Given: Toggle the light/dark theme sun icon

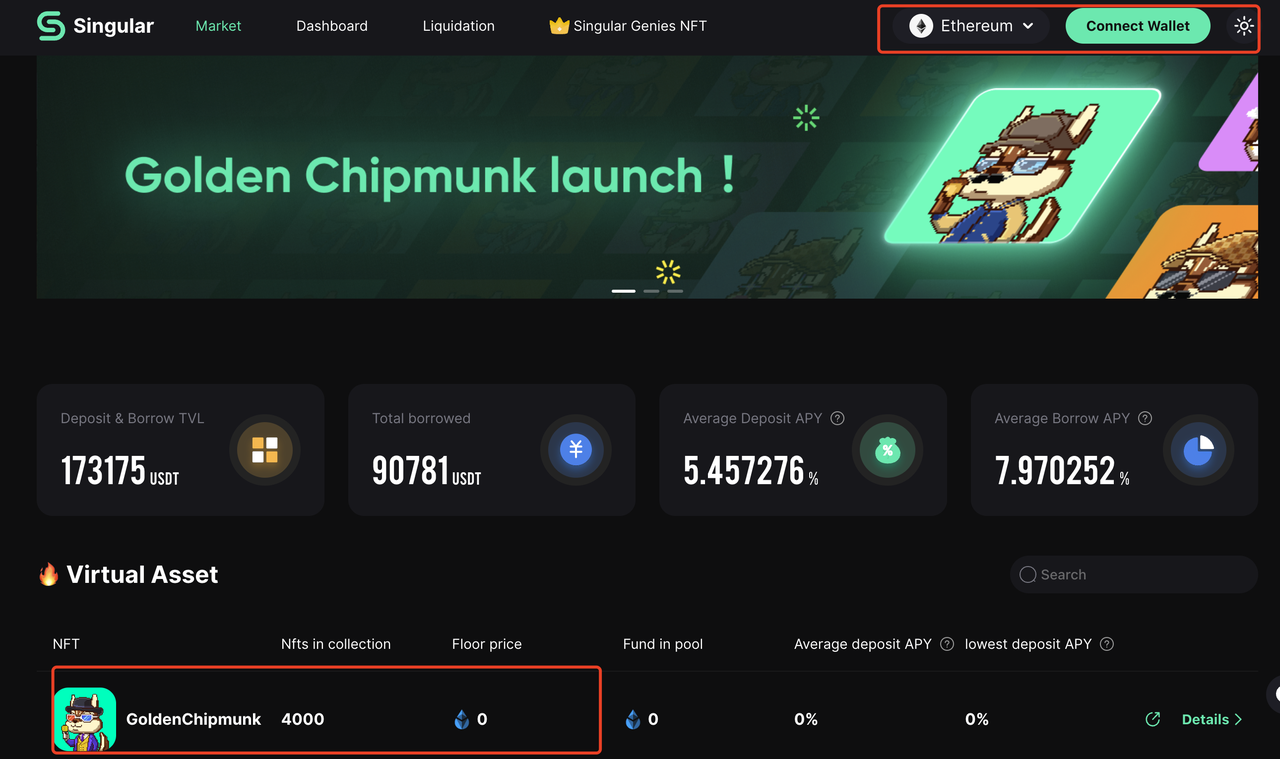Looking at the screenshot, I should click(1244, 26).
